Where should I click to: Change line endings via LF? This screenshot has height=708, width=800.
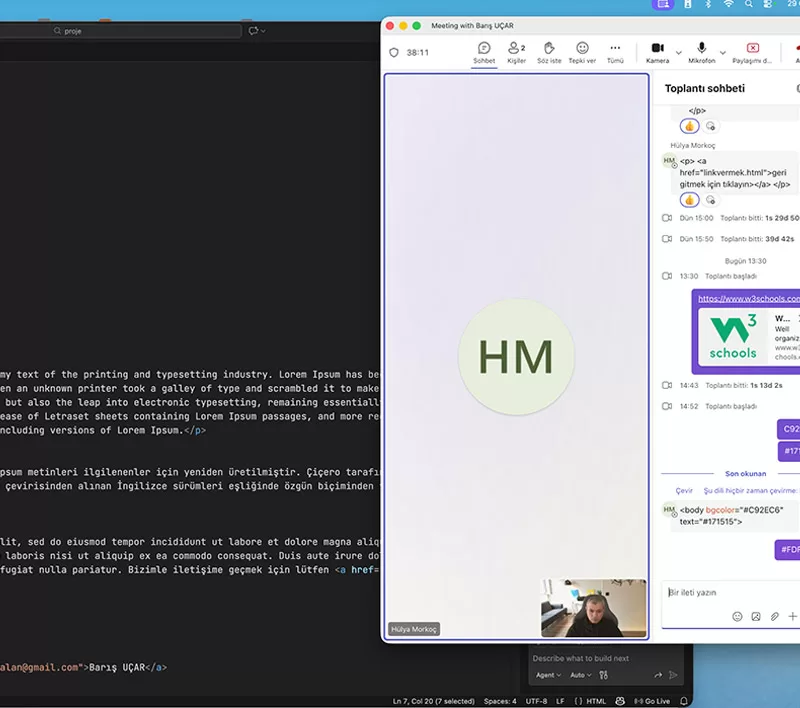coord(560,701)
